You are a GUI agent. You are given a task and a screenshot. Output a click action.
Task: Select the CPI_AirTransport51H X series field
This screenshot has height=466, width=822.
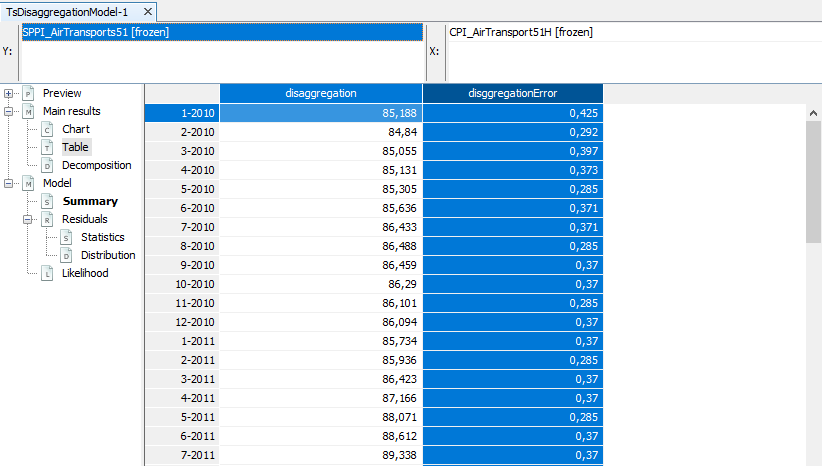pyautogui.click(x=632, y=33)
